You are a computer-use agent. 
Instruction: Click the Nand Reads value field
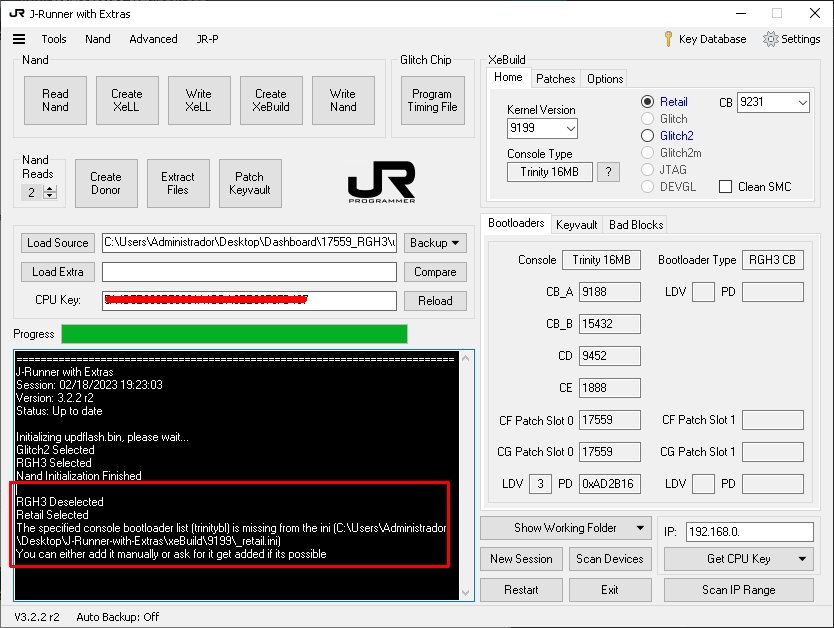(x=33, y=192)
